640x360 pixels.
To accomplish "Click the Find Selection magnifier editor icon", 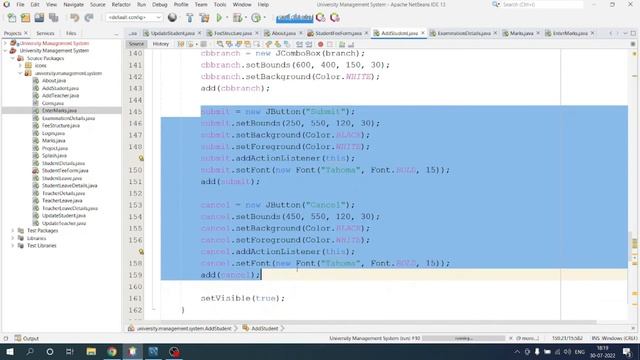I will [220, 44].
